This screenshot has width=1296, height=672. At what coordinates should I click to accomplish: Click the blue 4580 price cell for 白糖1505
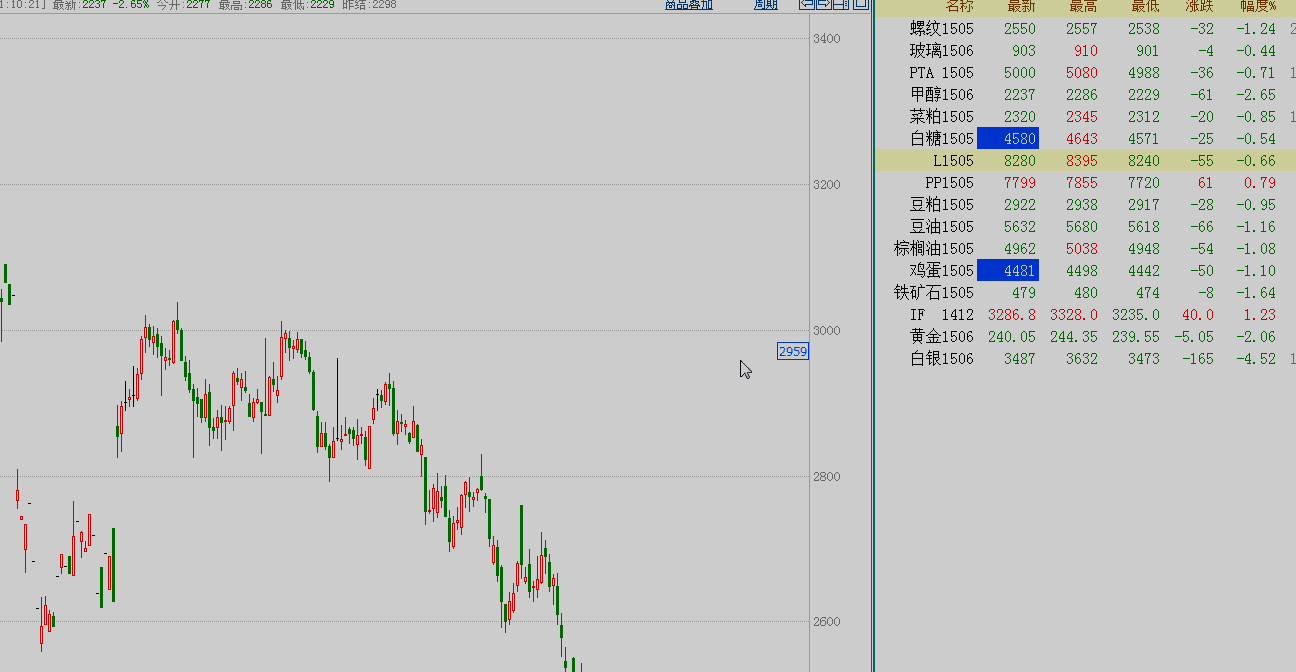tap(1008, 139)
